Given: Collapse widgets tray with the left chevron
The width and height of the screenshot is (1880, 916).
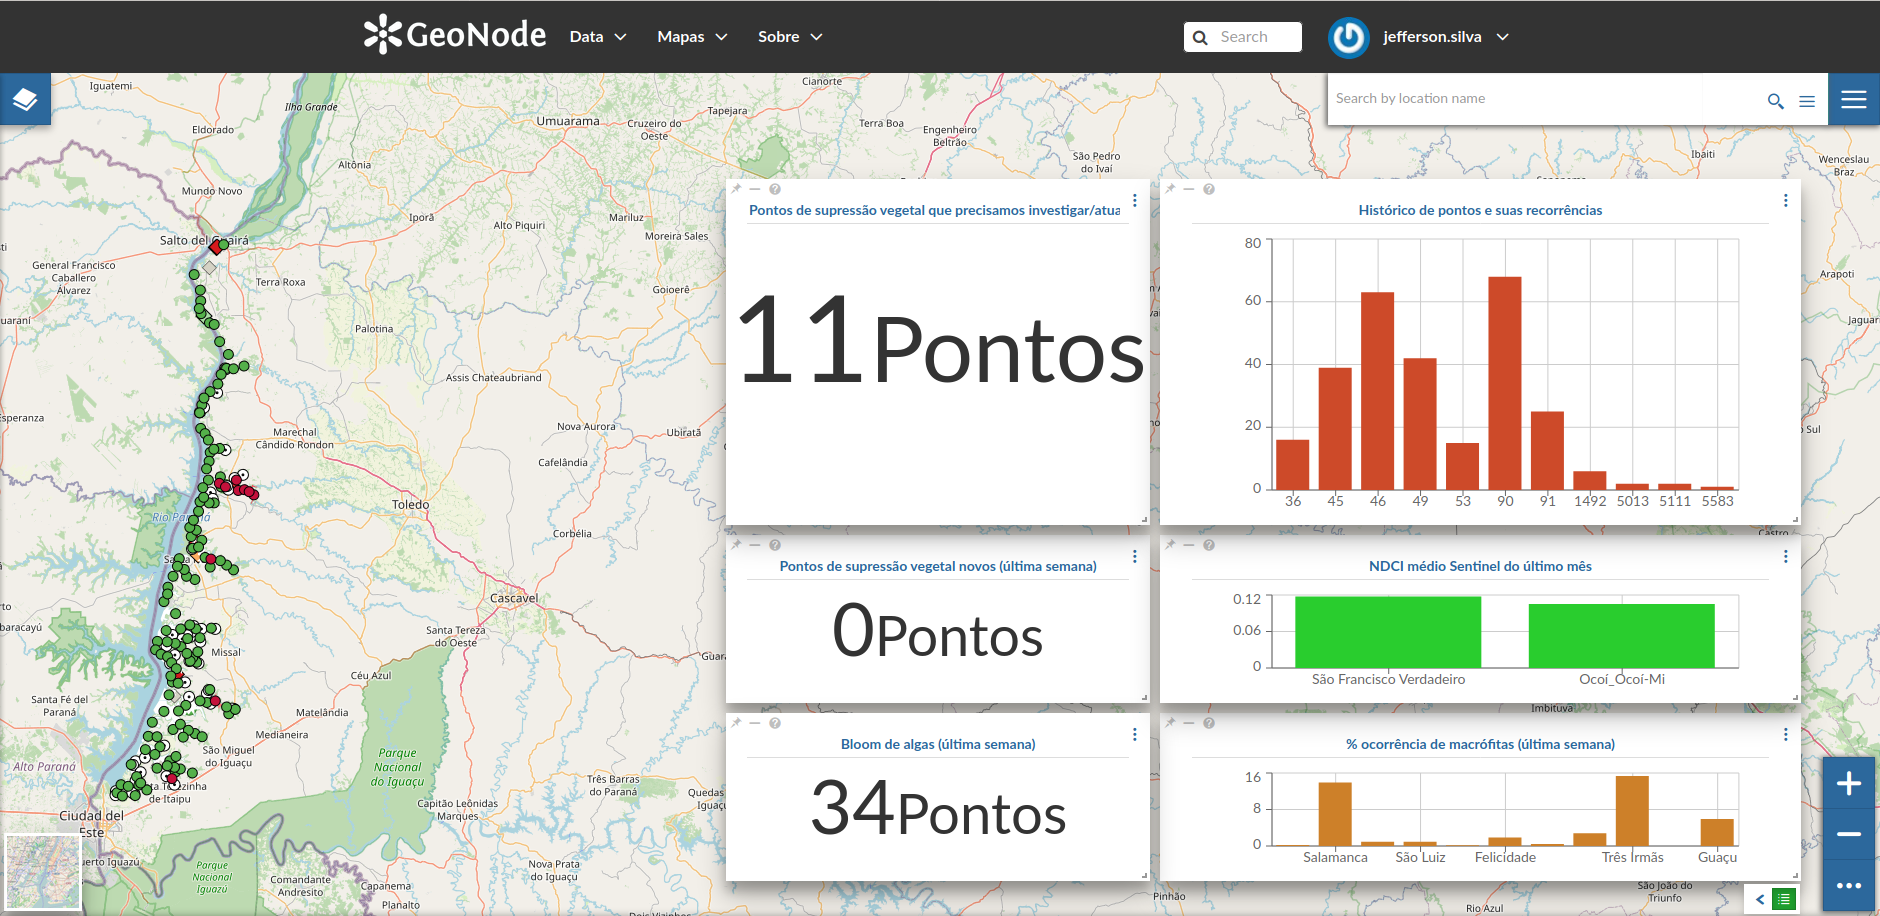Looking at the screenshot, I should pyautogui.click(x=1760, y=899).
